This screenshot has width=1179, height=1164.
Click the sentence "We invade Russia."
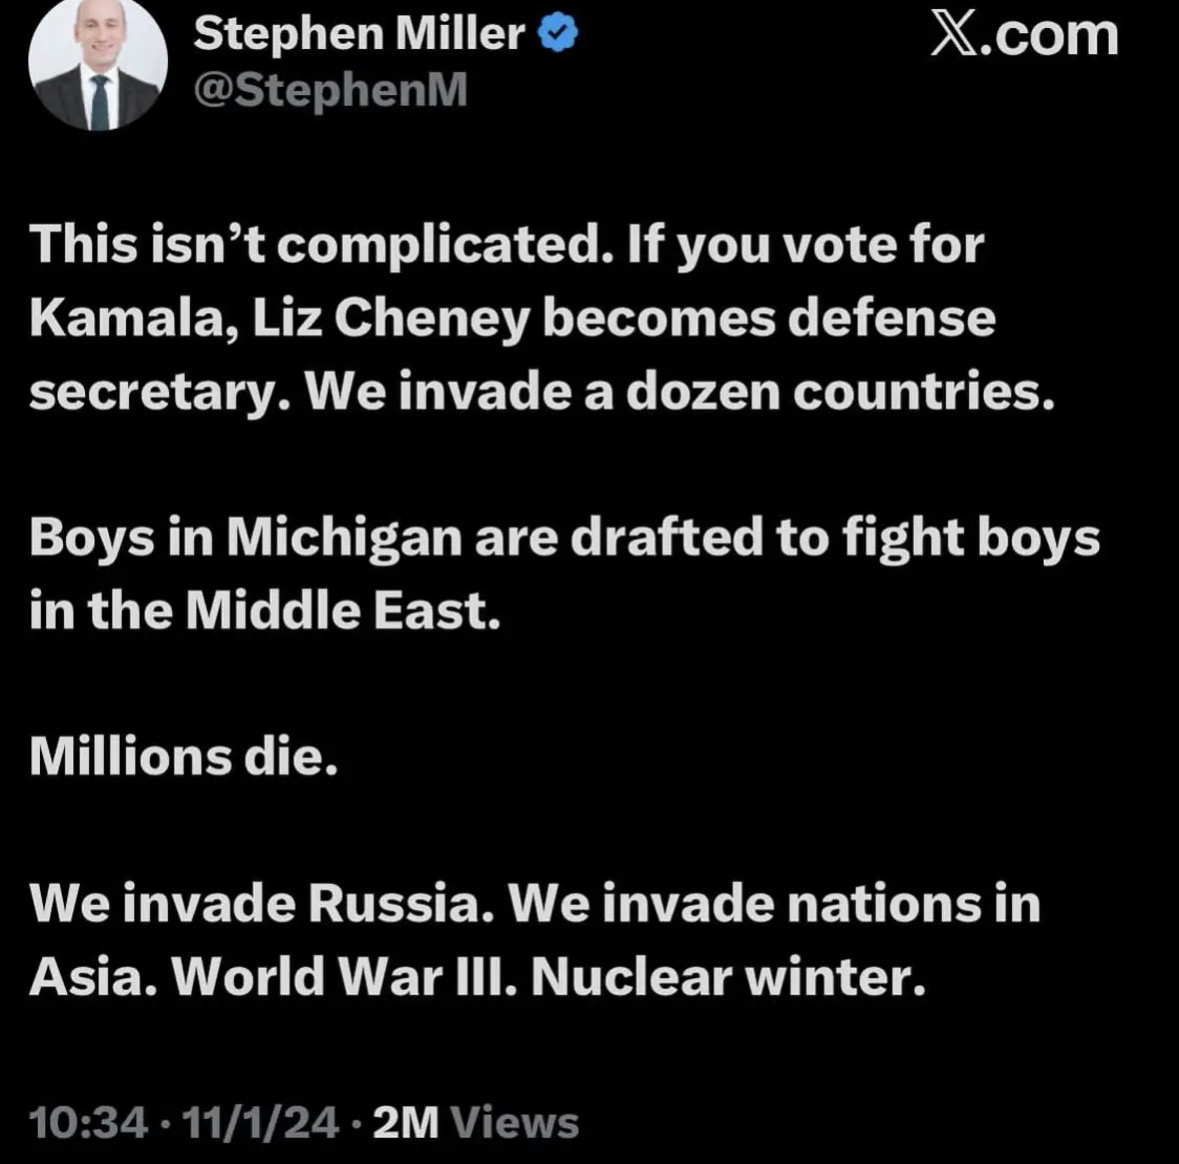point(262,904)
